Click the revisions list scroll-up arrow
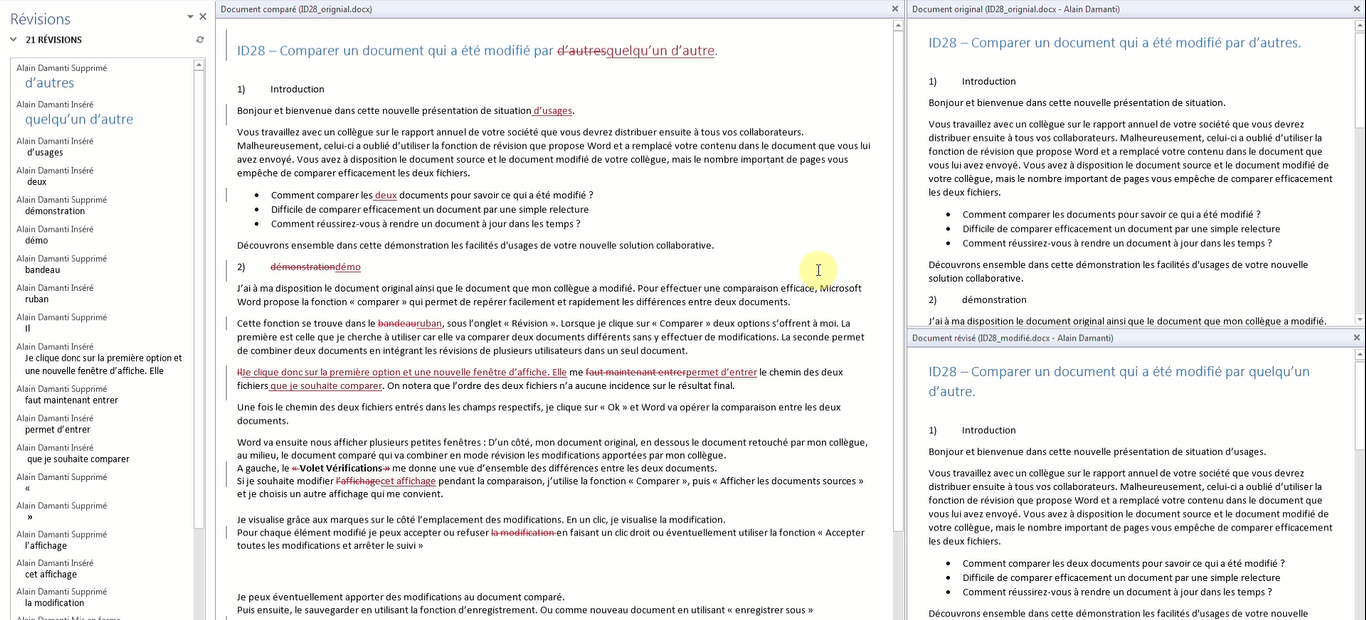This screenshot has height=620, width=1366. click(200, 63)
